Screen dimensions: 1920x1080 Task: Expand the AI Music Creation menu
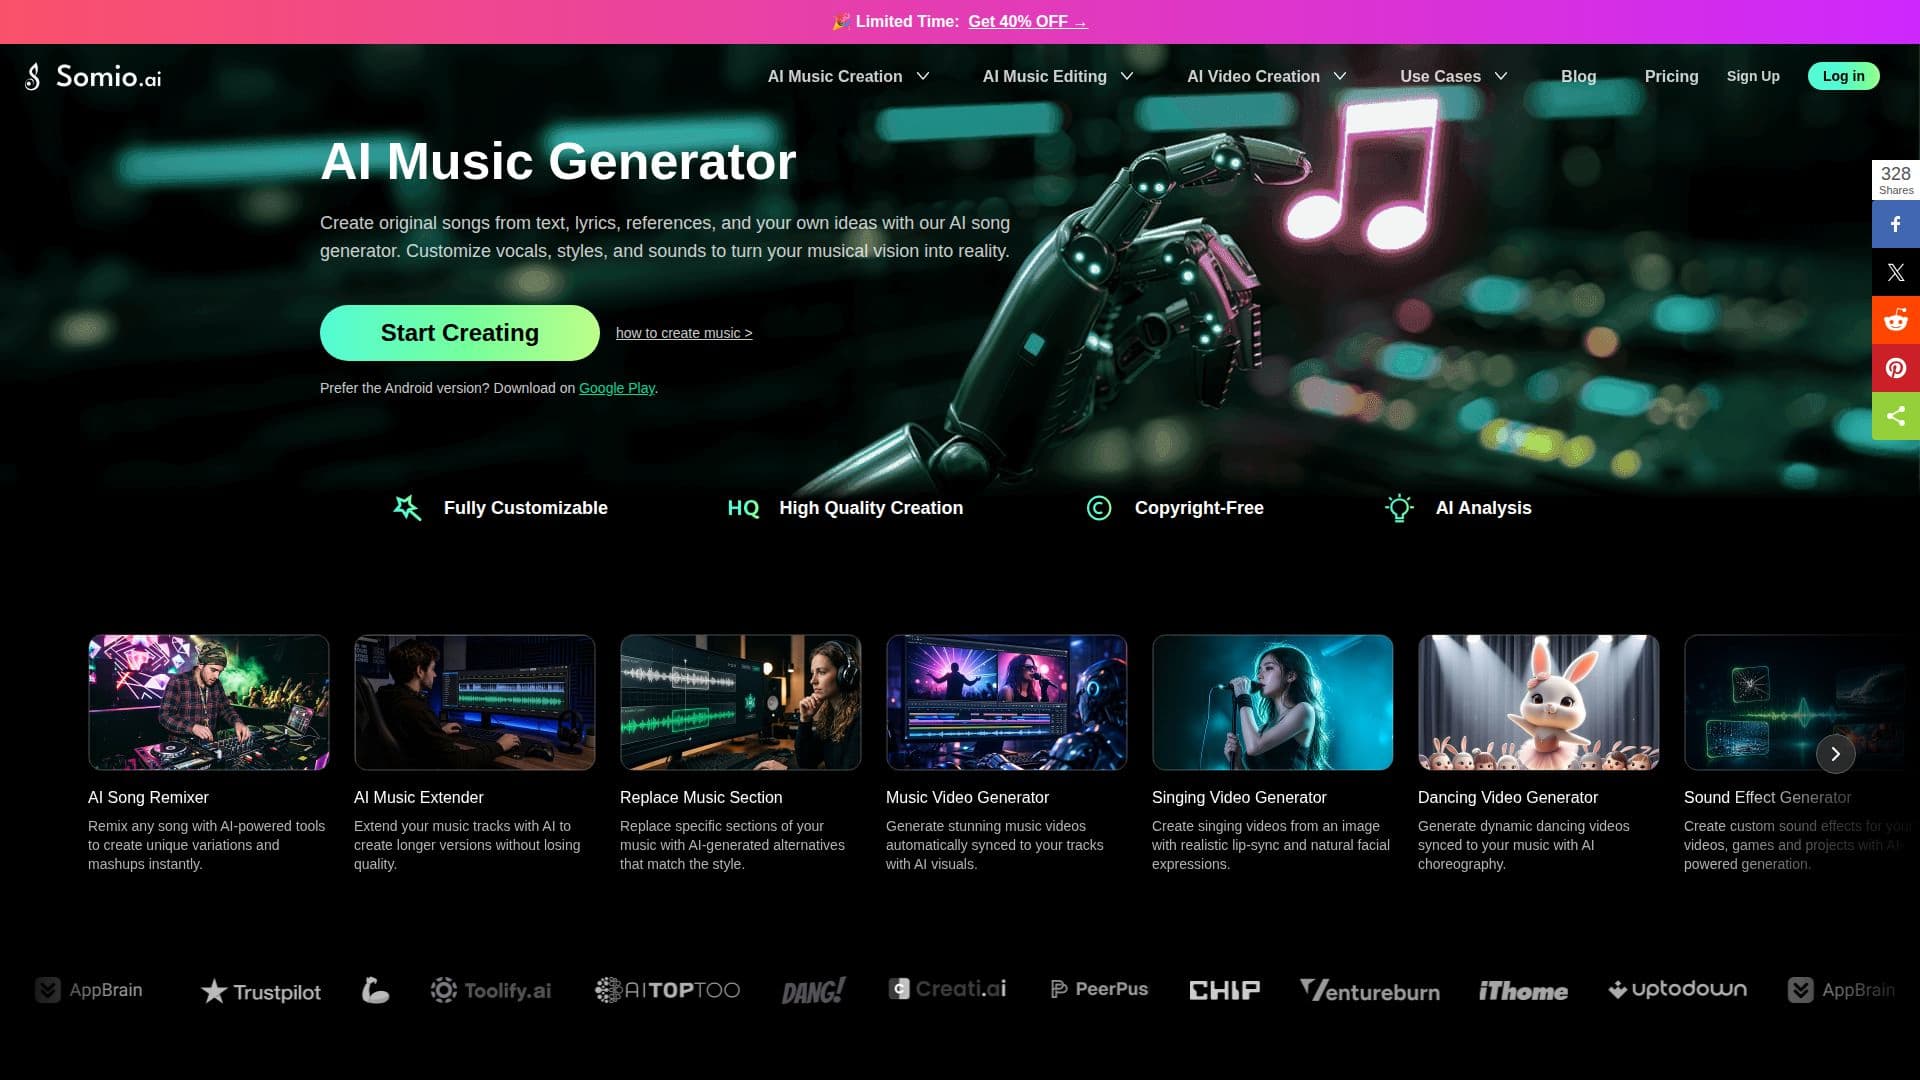[x=848, y=76]
